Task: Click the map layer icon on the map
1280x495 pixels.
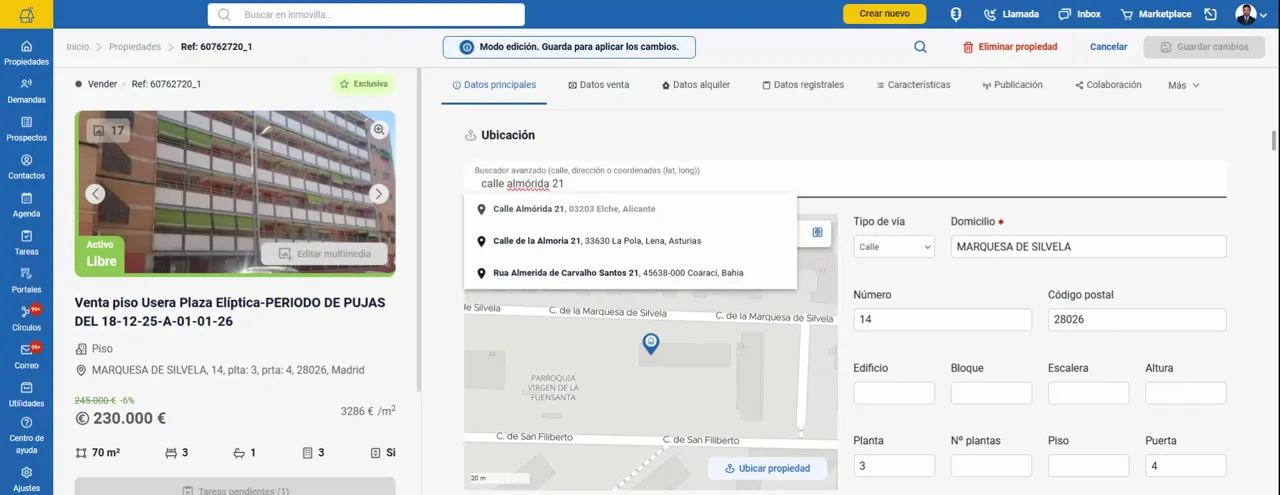Action: pos(817,233)
